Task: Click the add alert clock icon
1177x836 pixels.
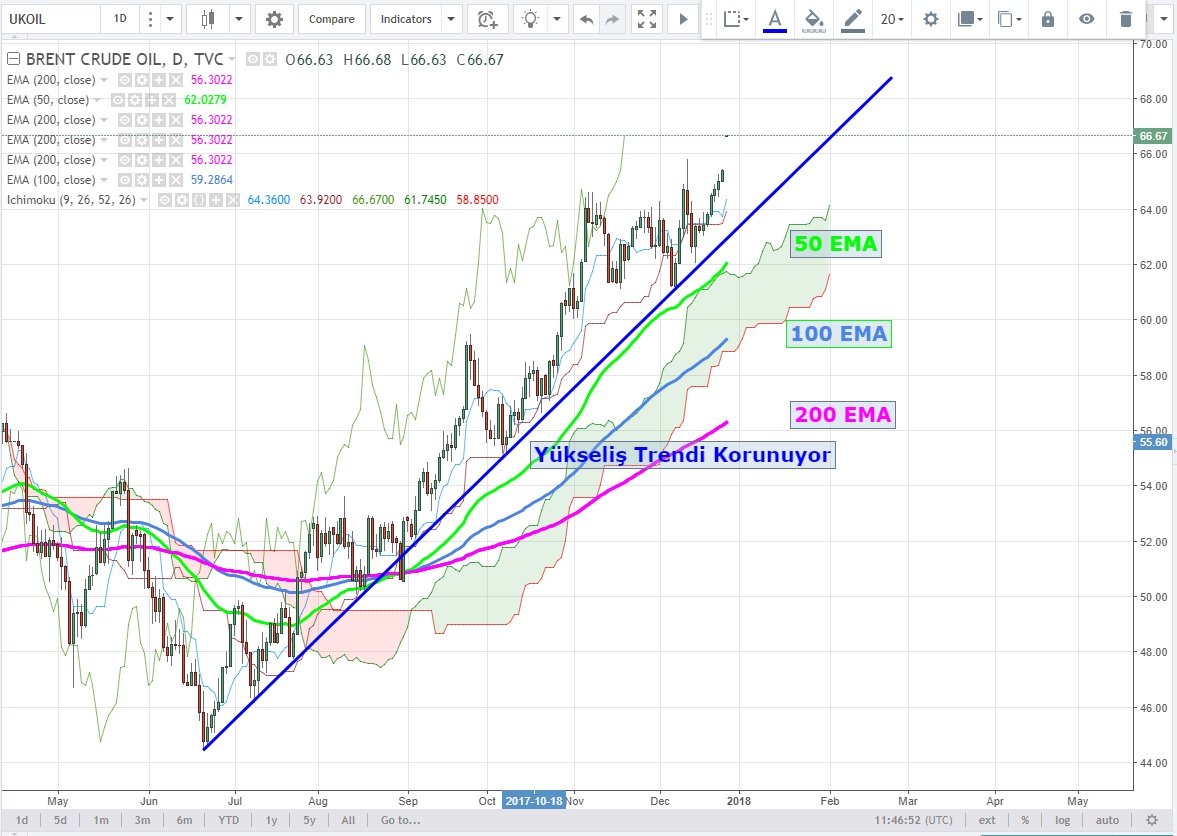Action: point(487,19)
